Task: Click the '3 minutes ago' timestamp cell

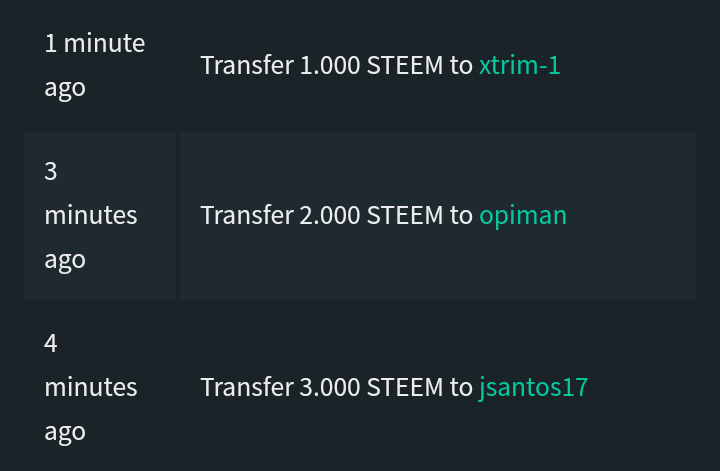Action: pos(99,215)
